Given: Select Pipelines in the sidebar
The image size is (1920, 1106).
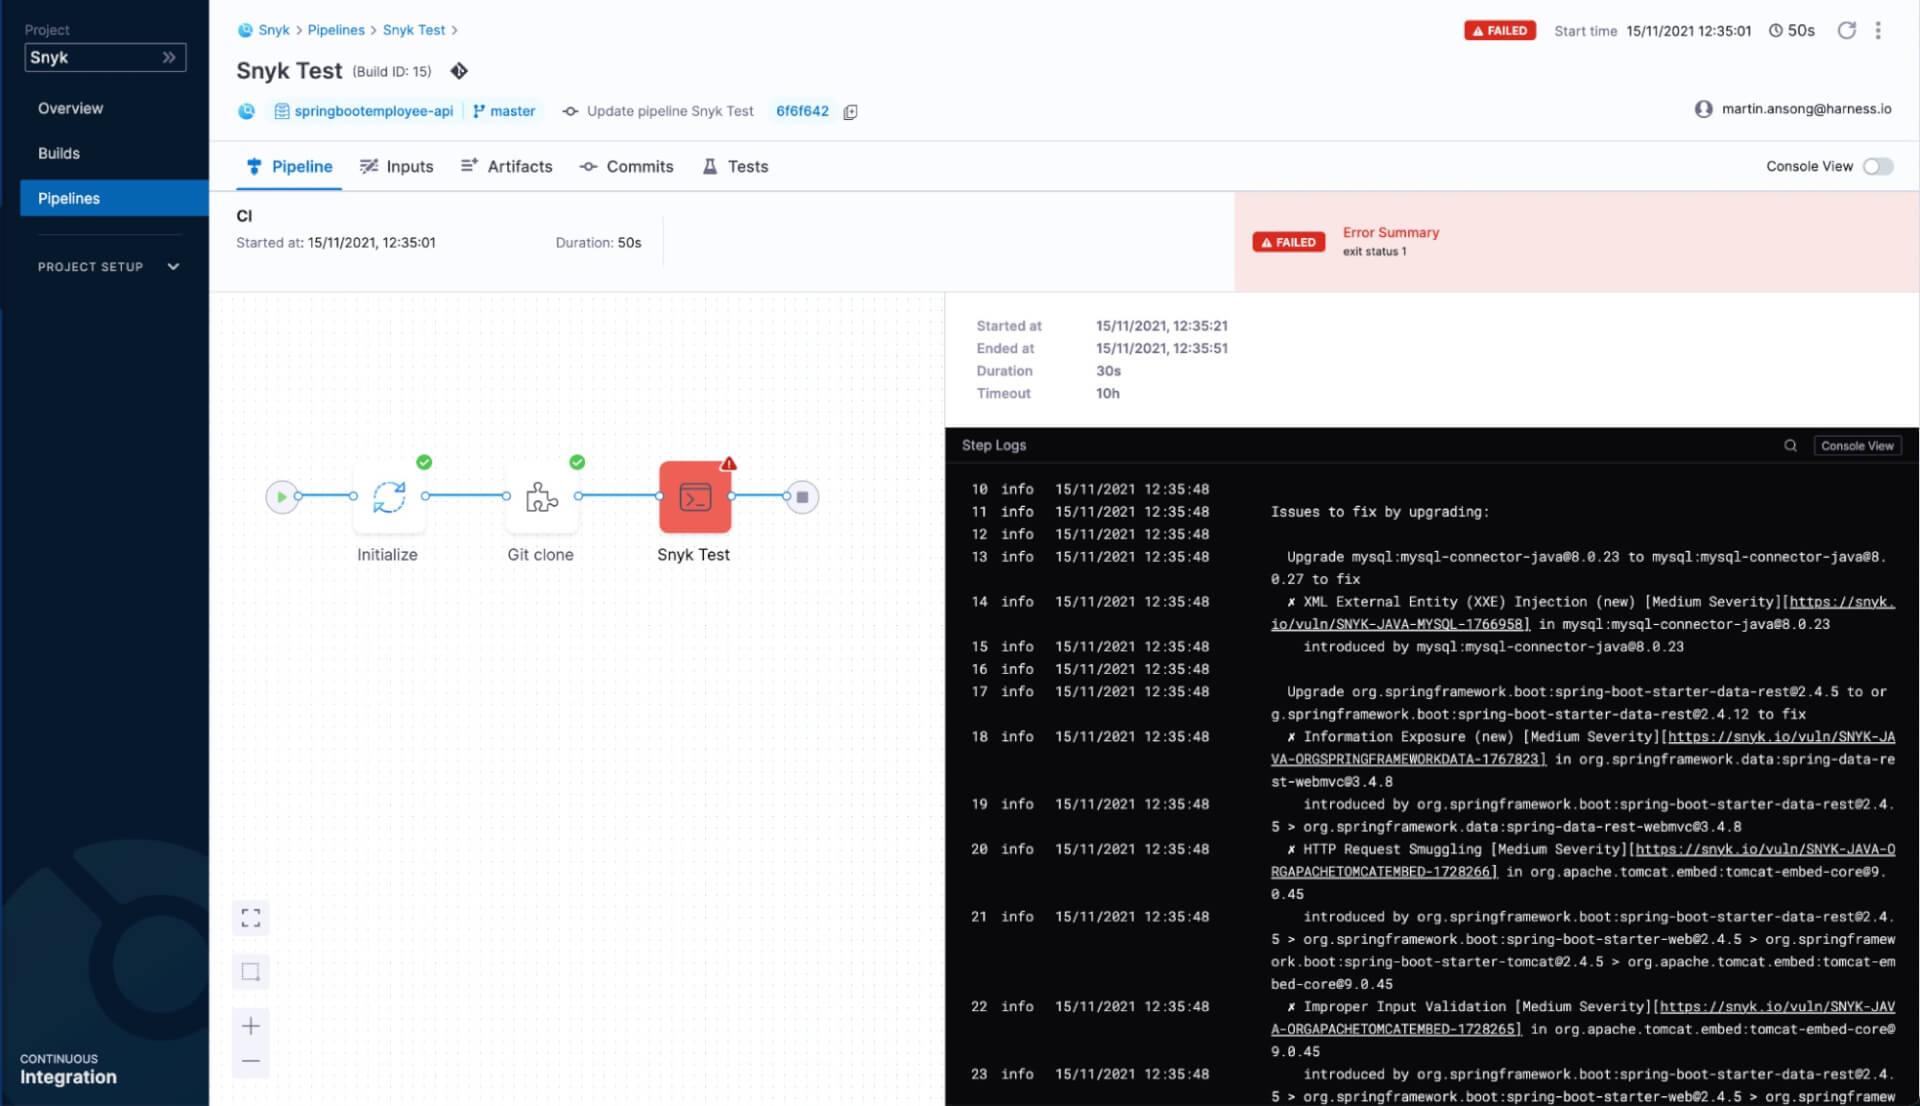Looking at the screenshot, I should coord(113,198).
